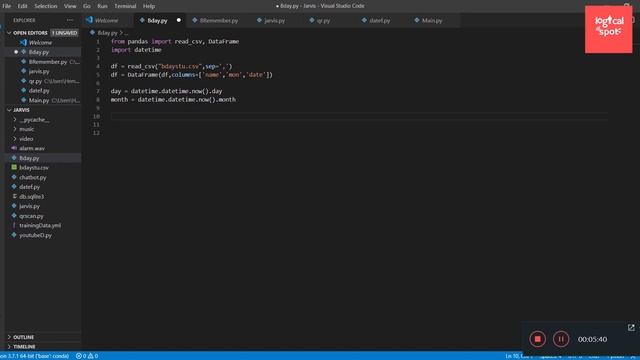Image resolution: width=640 pixels, height=360 pixels.
Task: Switch to the Main.py tab
Action: (432, 20)
